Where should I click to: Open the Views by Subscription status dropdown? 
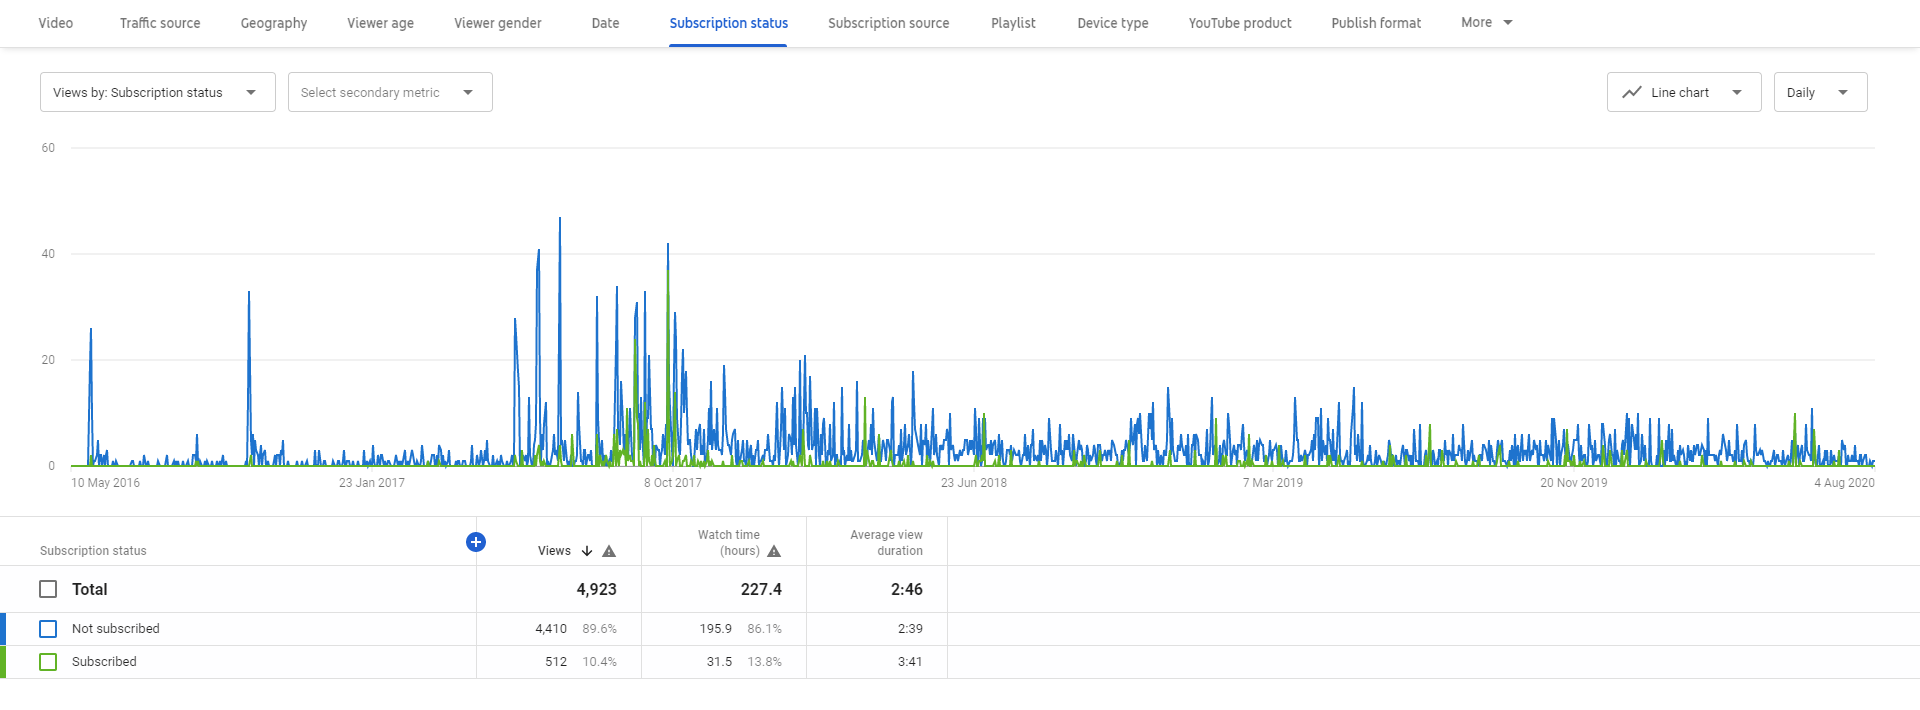point(157,92)
